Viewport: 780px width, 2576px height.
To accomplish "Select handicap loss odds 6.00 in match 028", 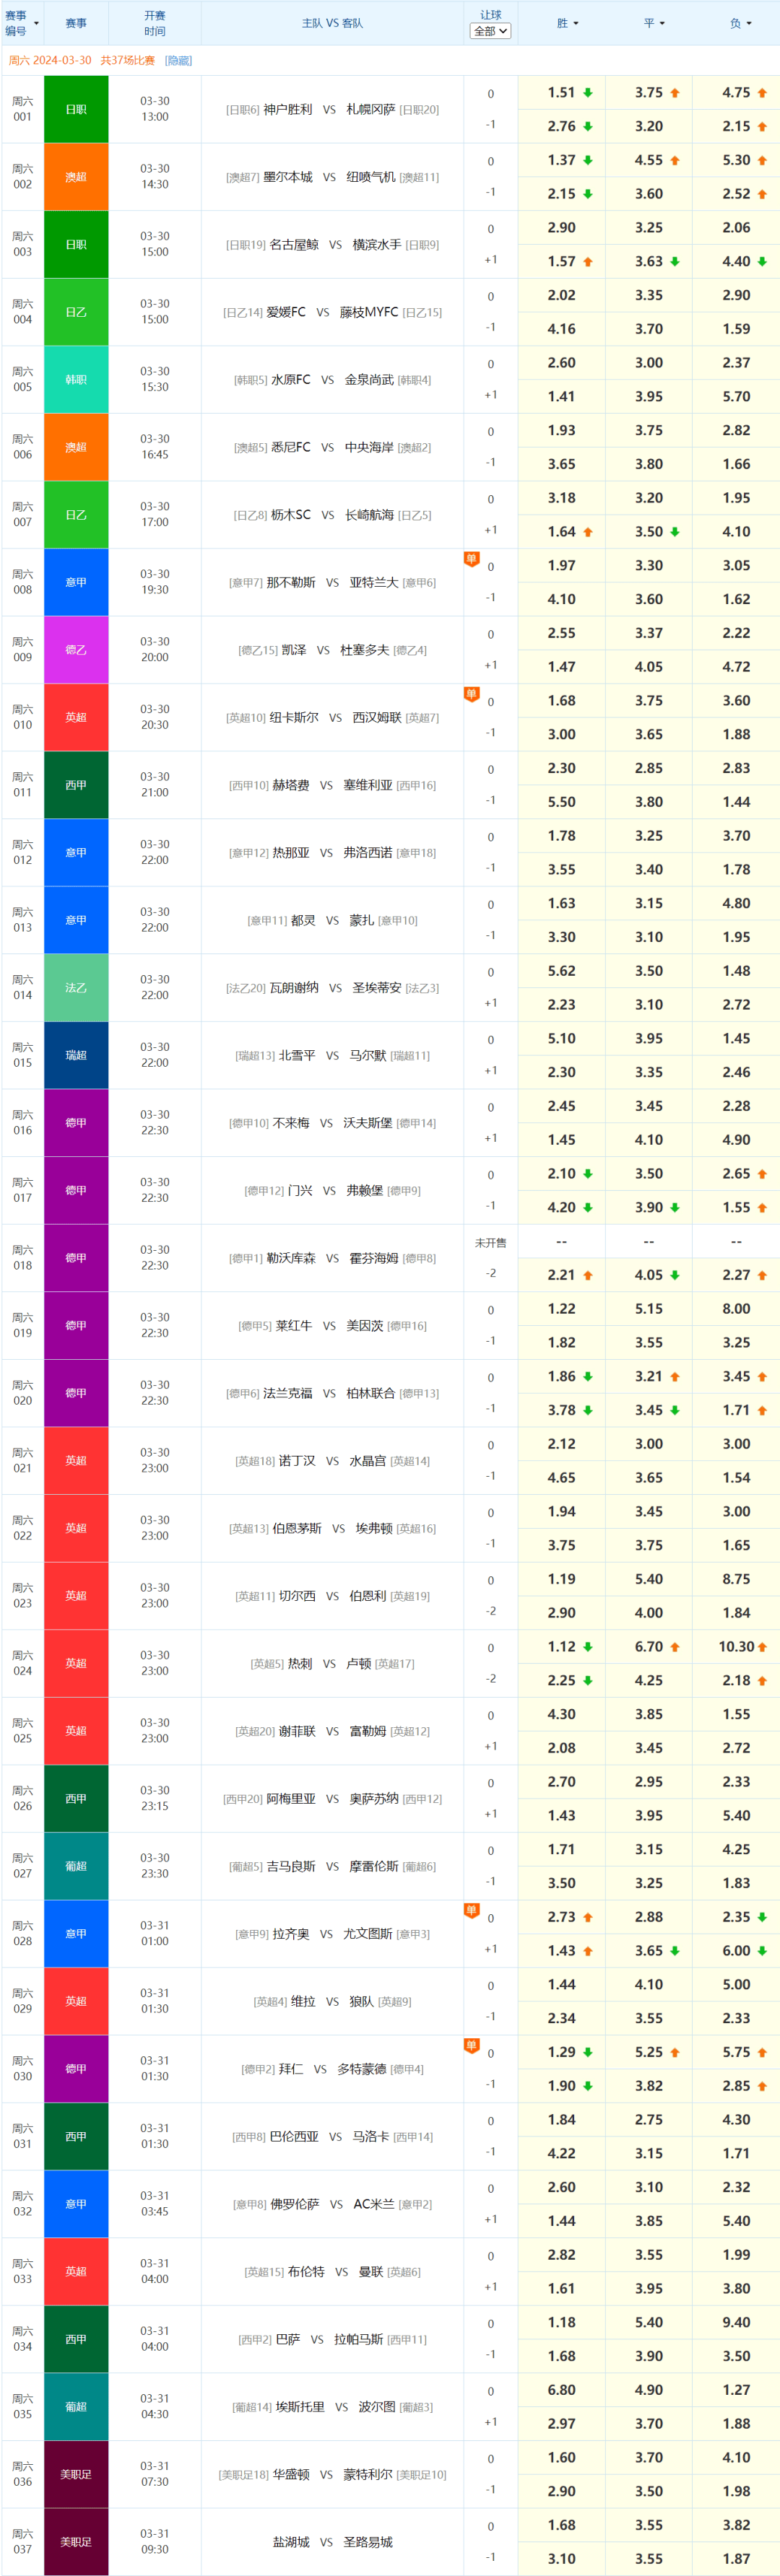I will pos(736,1951).
